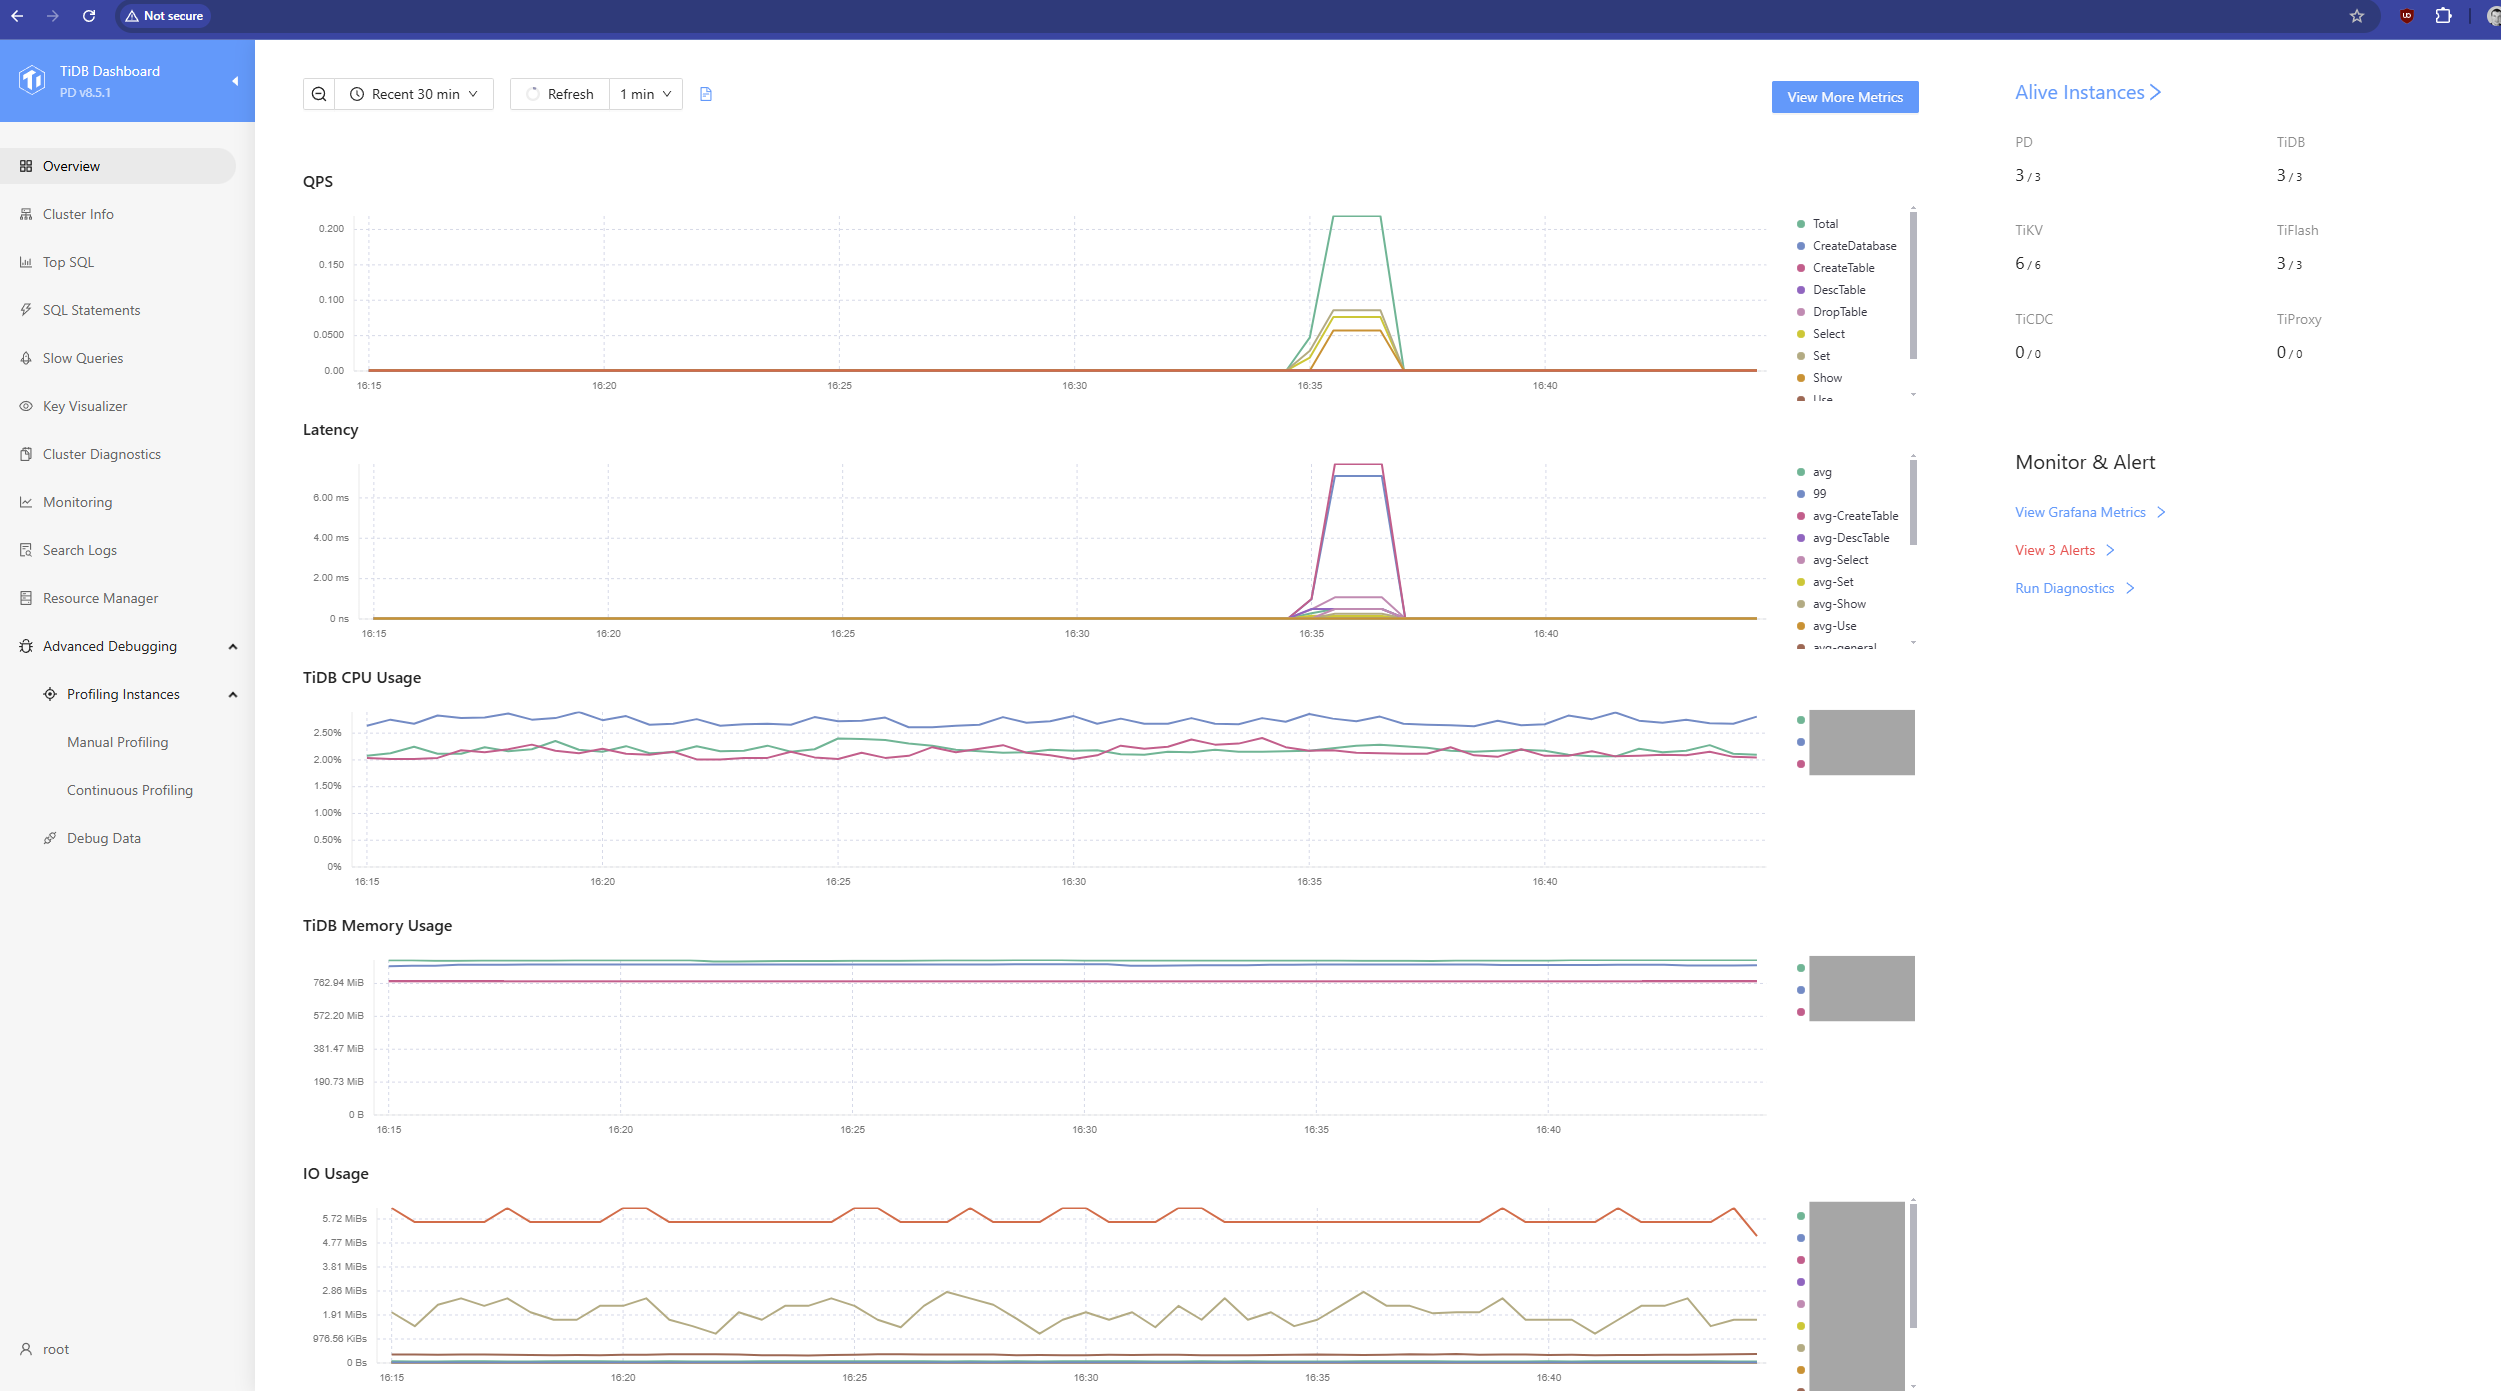Click the Key Visualizer eye icon
Viewport: 2501px width, 1391px height.
26,406
